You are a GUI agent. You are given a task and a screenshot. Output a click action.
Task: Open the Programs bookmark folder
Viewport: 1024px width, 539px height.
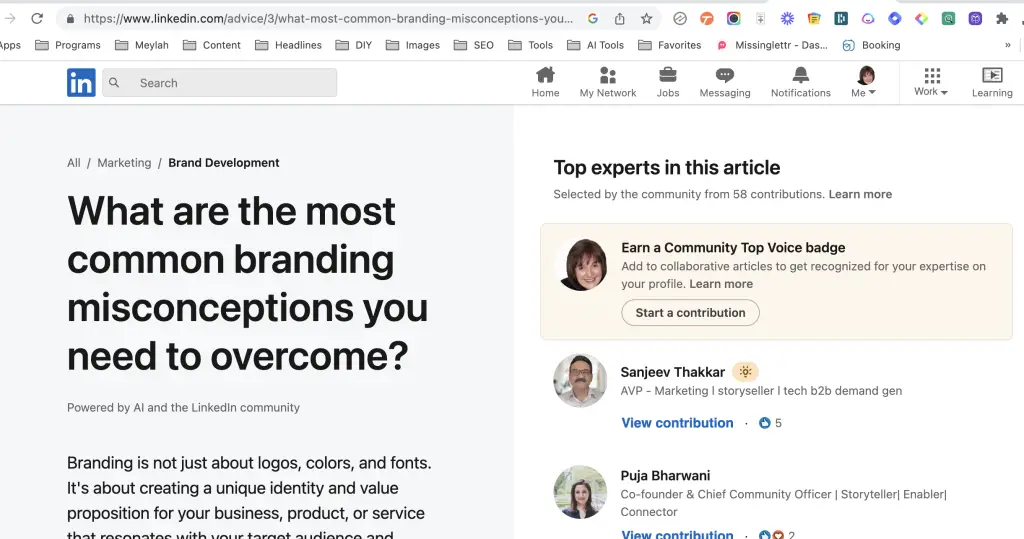(68, 45)
